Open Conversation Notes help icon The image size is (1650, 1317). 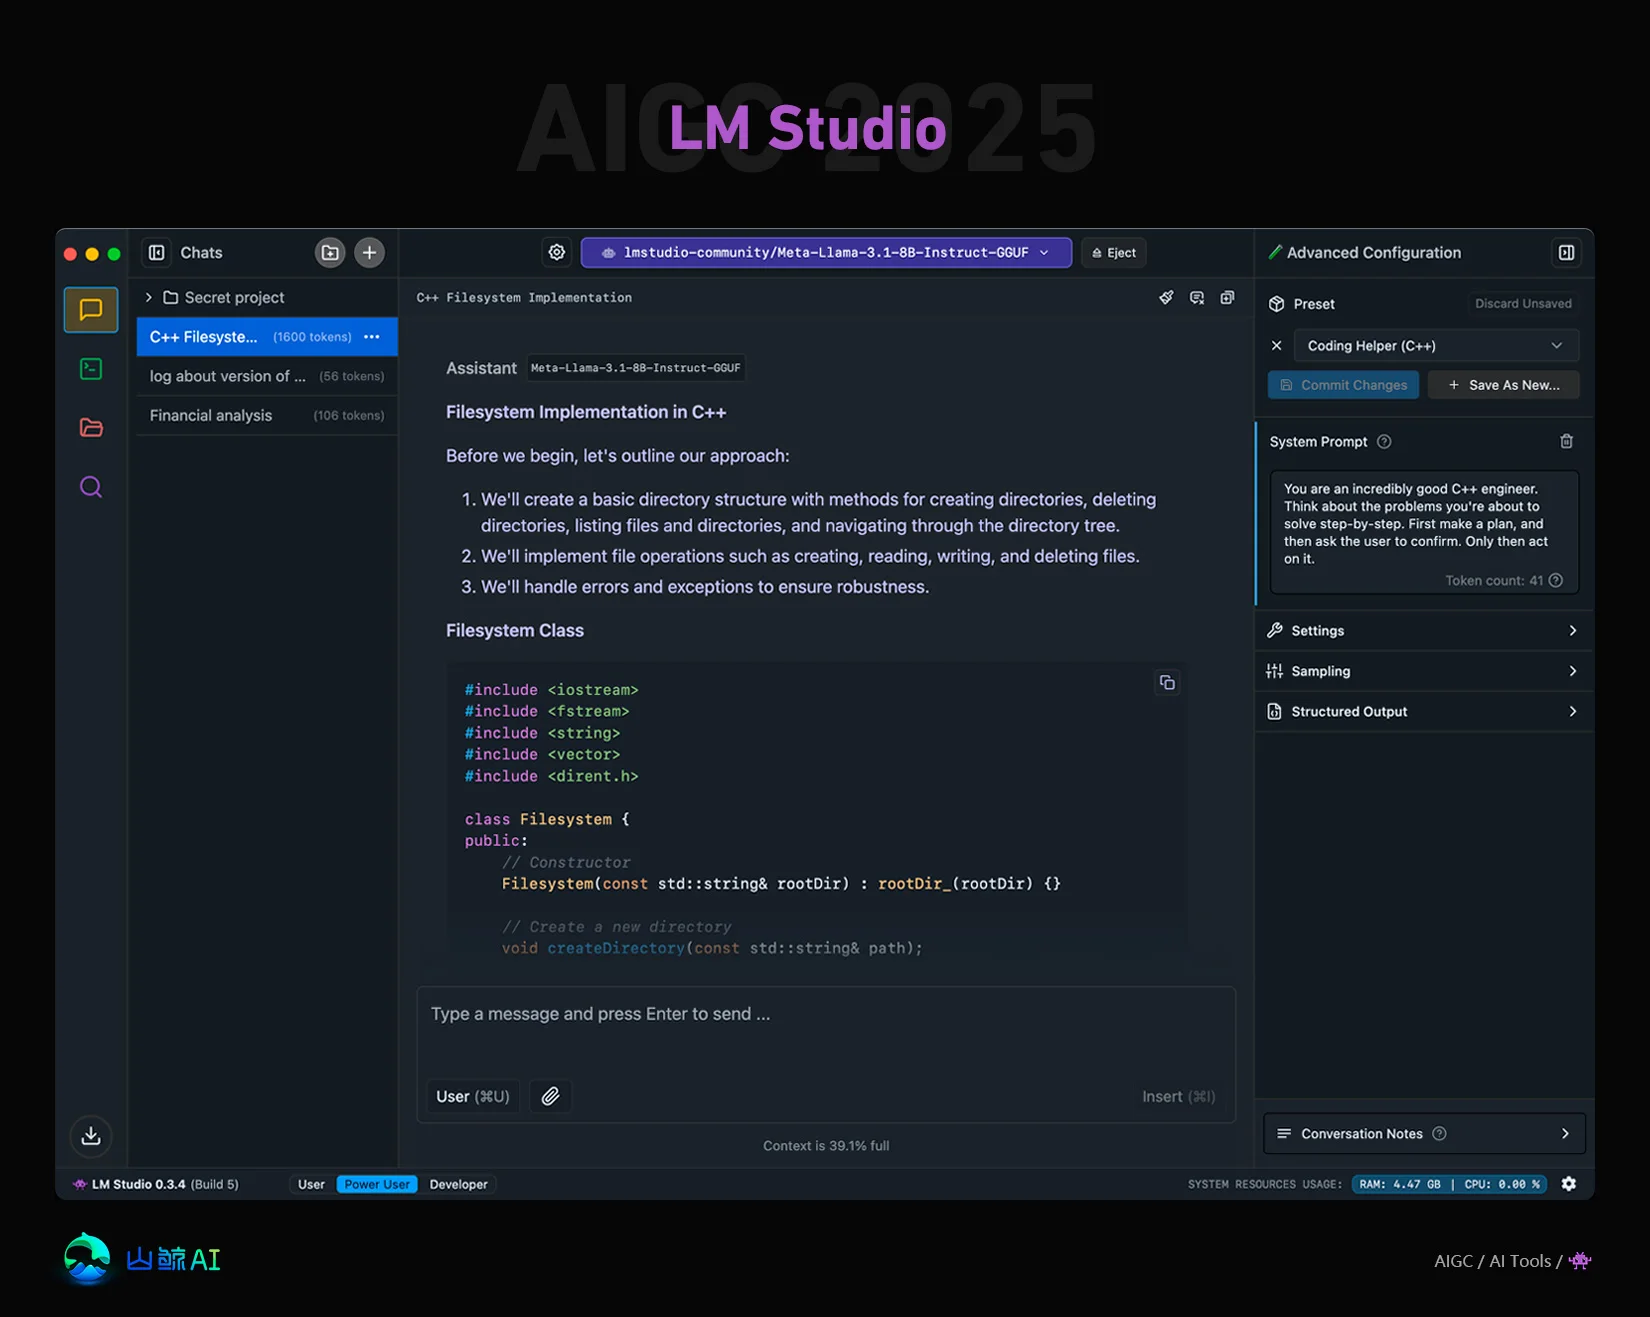tap(1439, 1134)
